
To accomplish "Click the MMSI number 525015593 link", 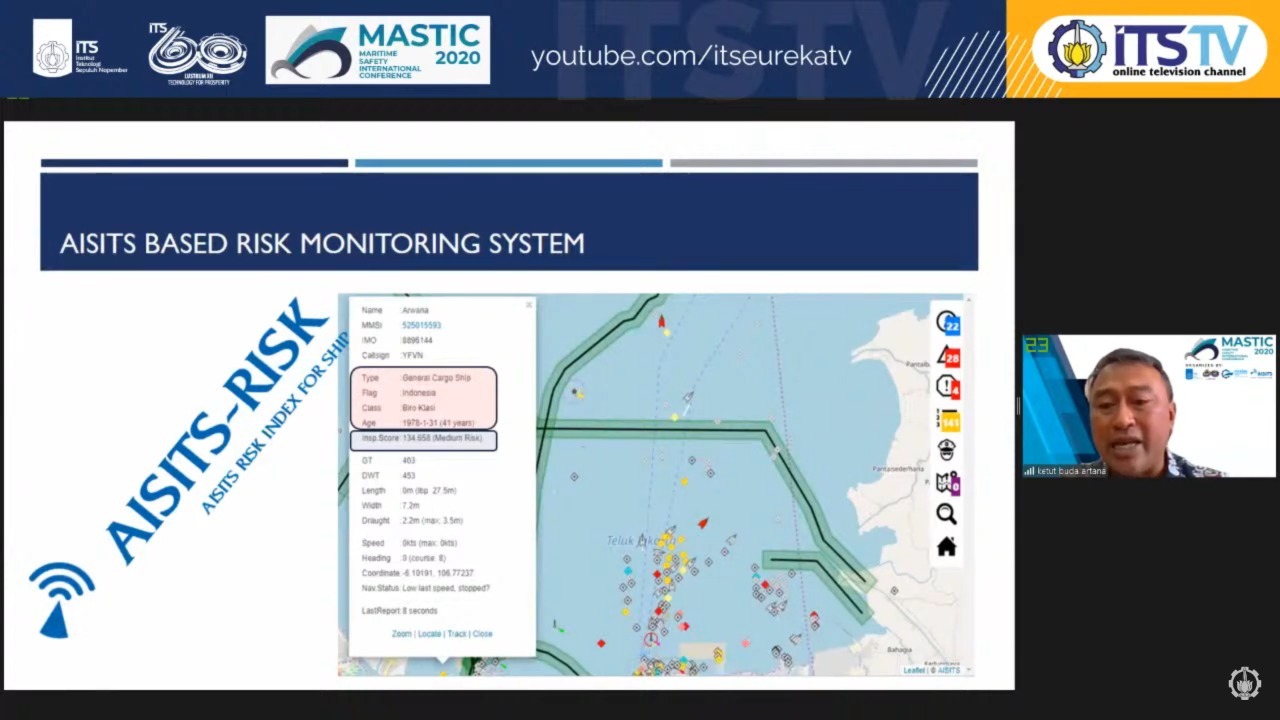I will [x=421, y=325].
